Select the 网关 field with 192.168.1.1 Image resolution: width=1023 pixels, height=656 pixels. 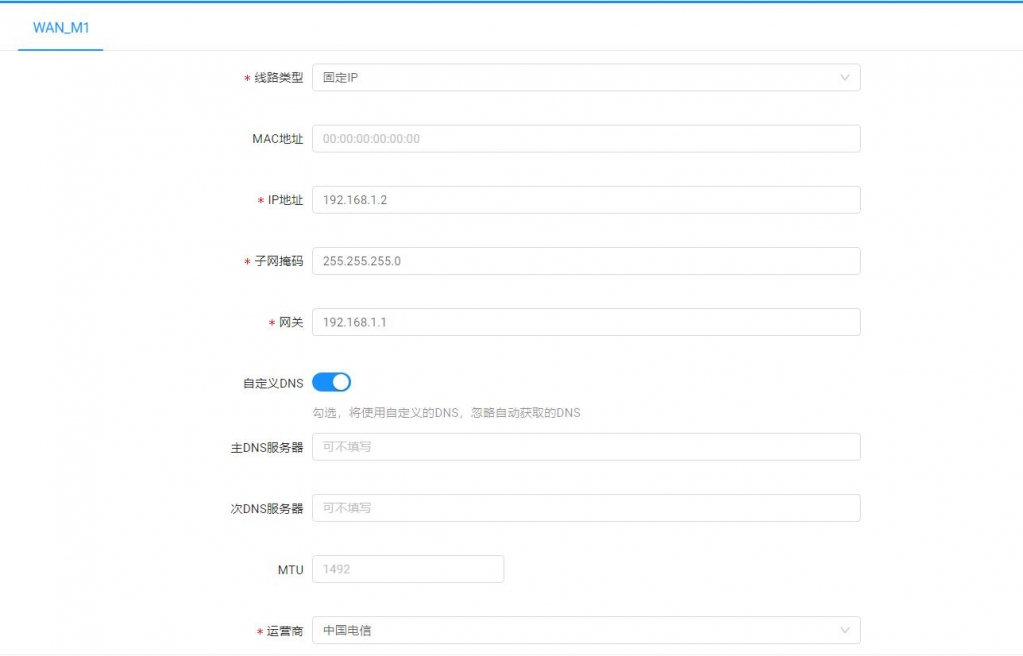[x=585, y=323]
